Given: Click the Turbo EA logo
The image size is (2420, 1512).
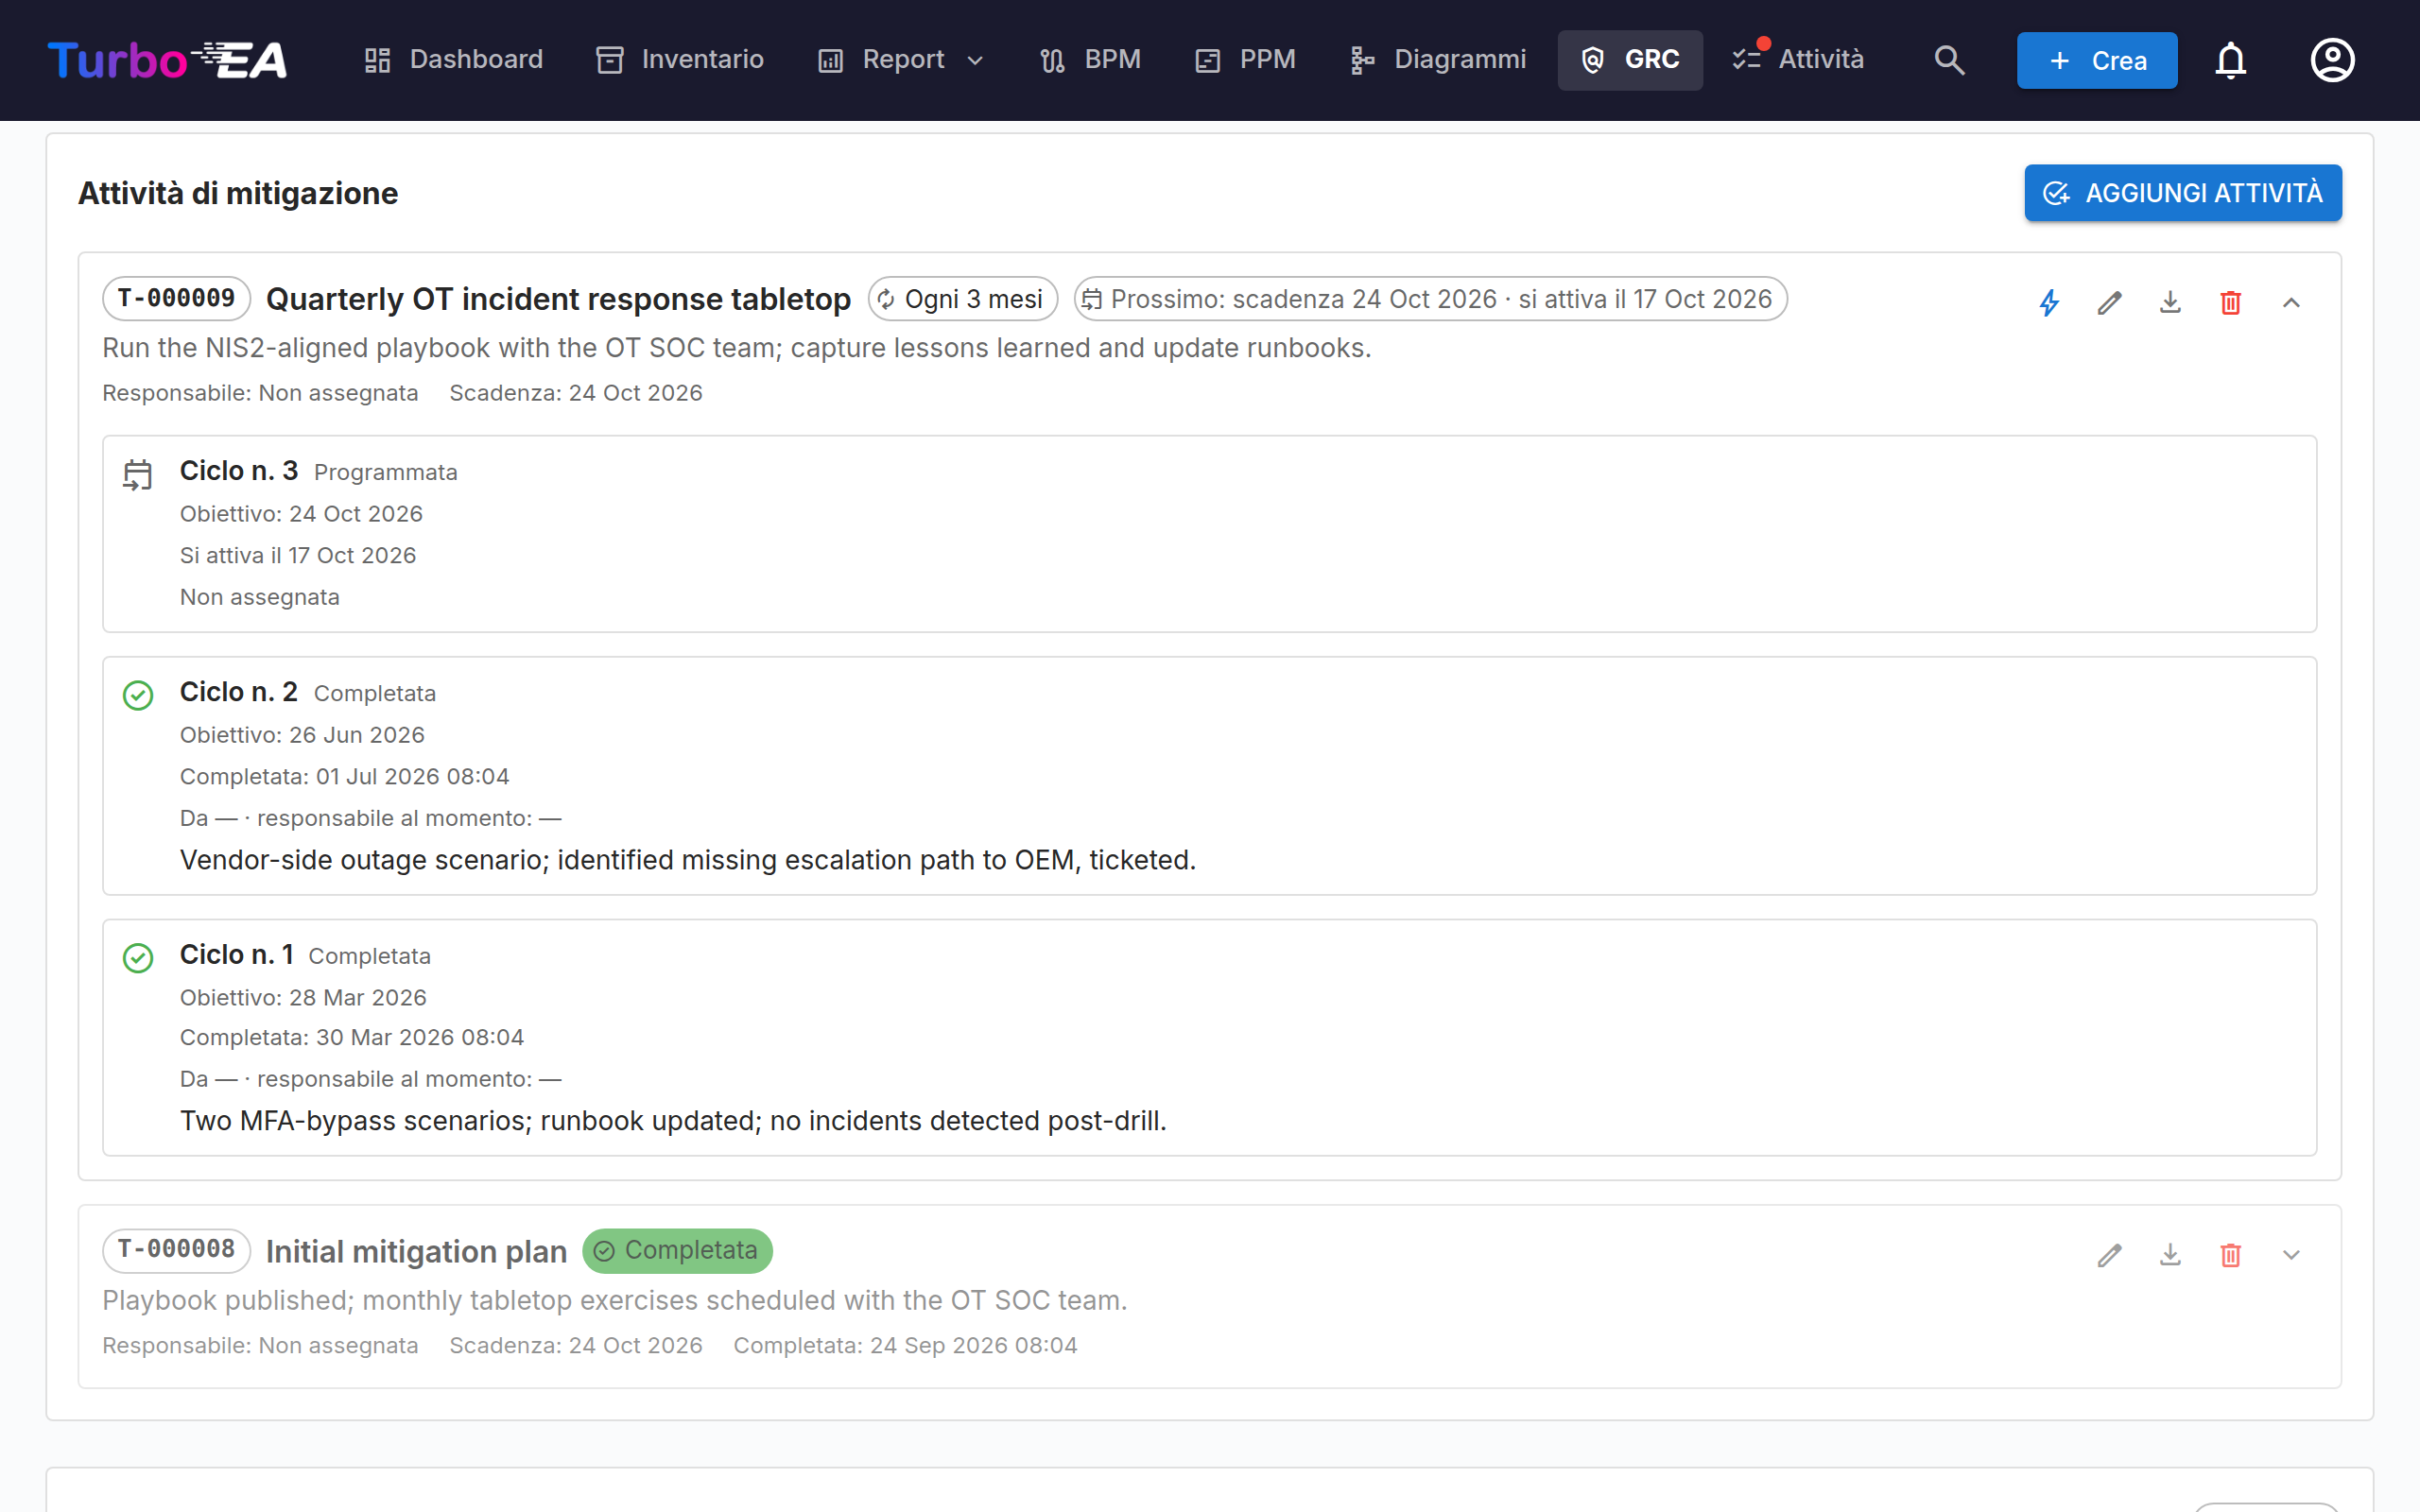Looking at the screenshot, I should click(x=168, y=60).
